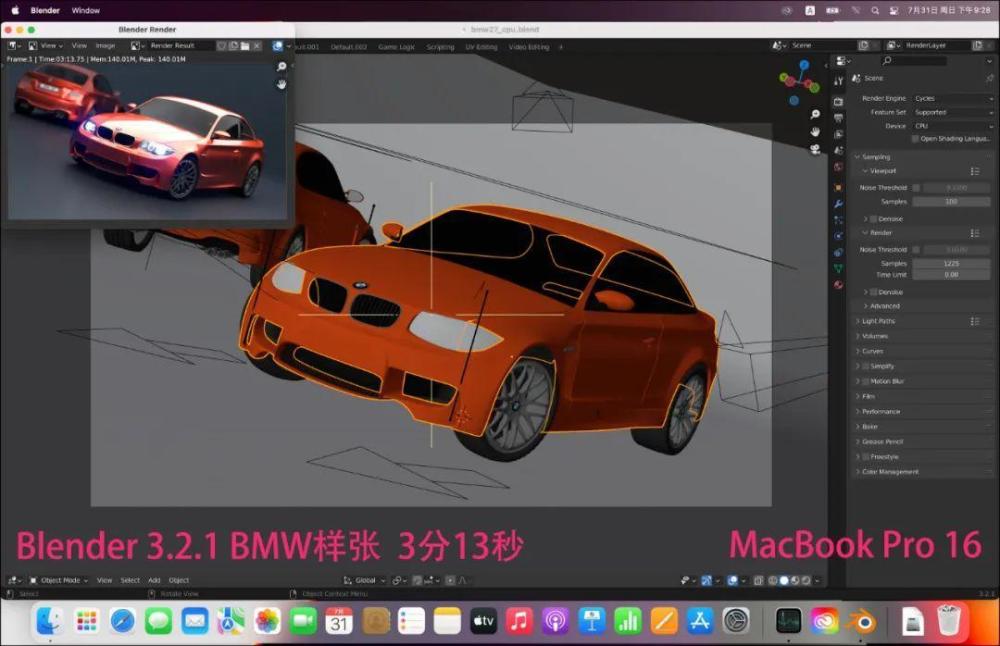Click zoom icon in Blender Render window

[281, 67]
